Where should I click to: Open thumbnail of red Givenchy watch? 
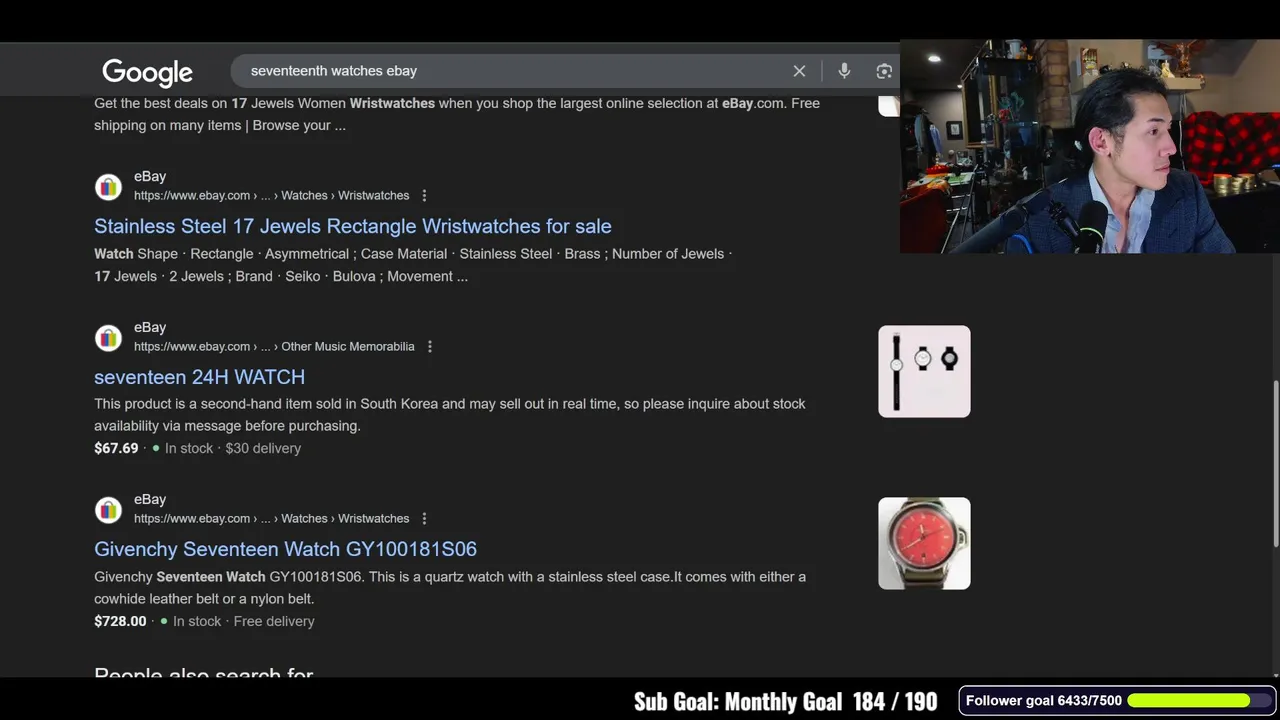coord(924,543)
